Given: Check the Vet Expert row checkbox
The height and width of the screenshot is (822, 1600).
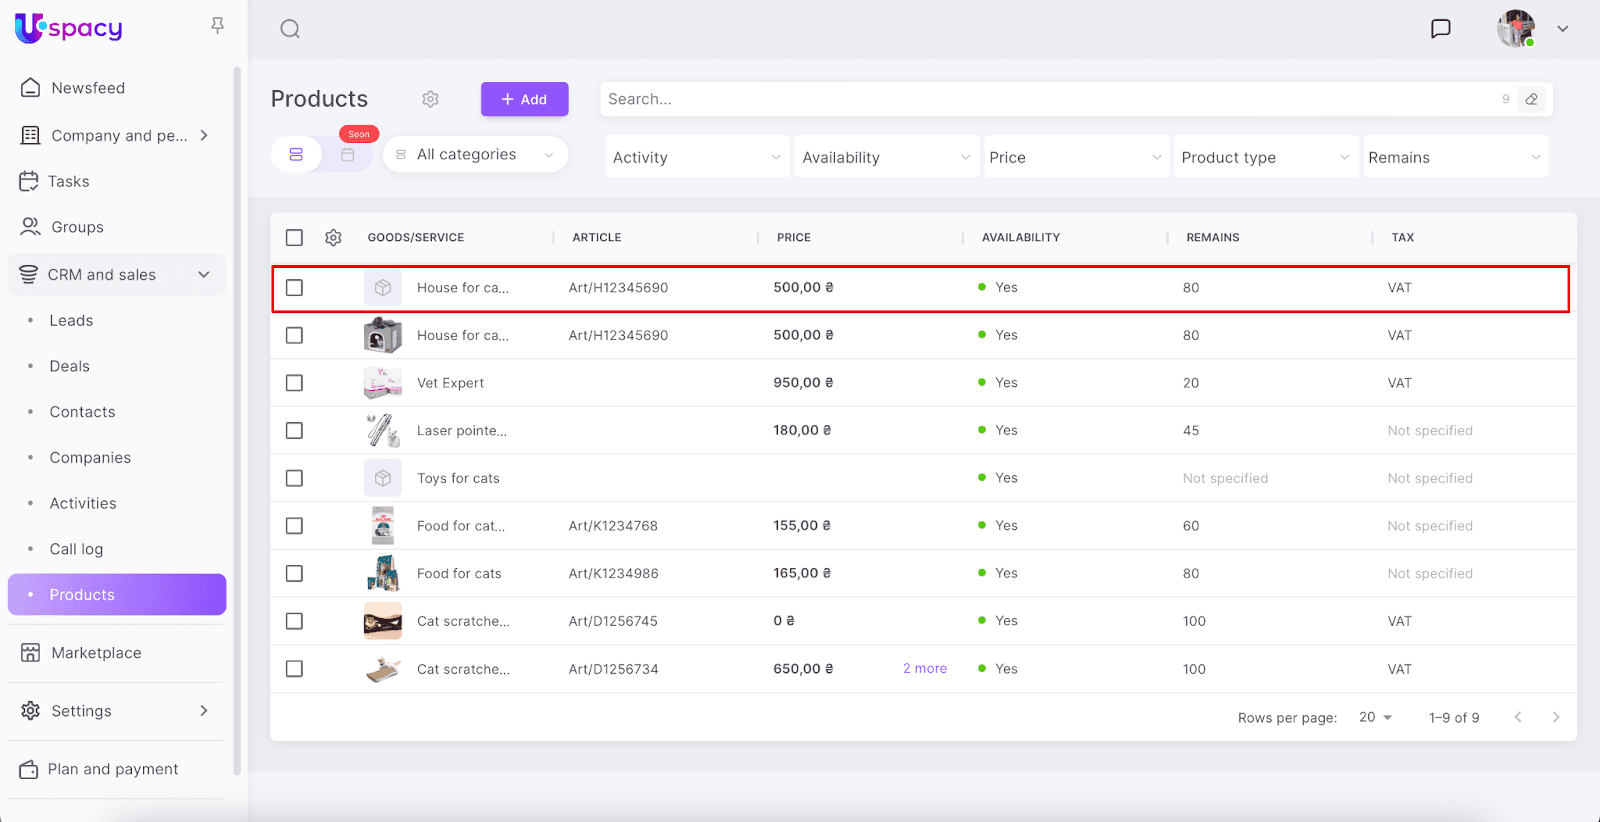Looking at the screenshot, I should click(294, 383).
